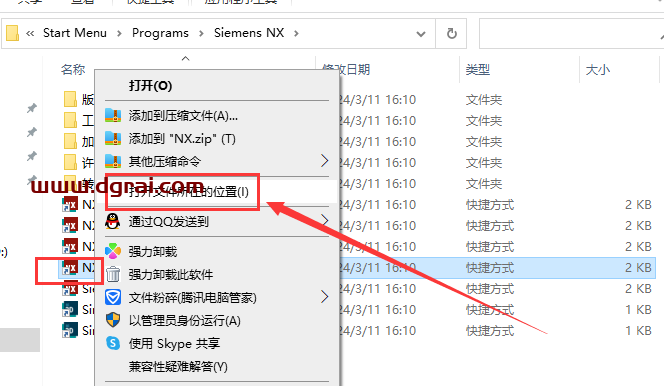Show hidden breadcrumb path via « chevron
The height and width of the screenshot is (386, 664).
(30, 33)
